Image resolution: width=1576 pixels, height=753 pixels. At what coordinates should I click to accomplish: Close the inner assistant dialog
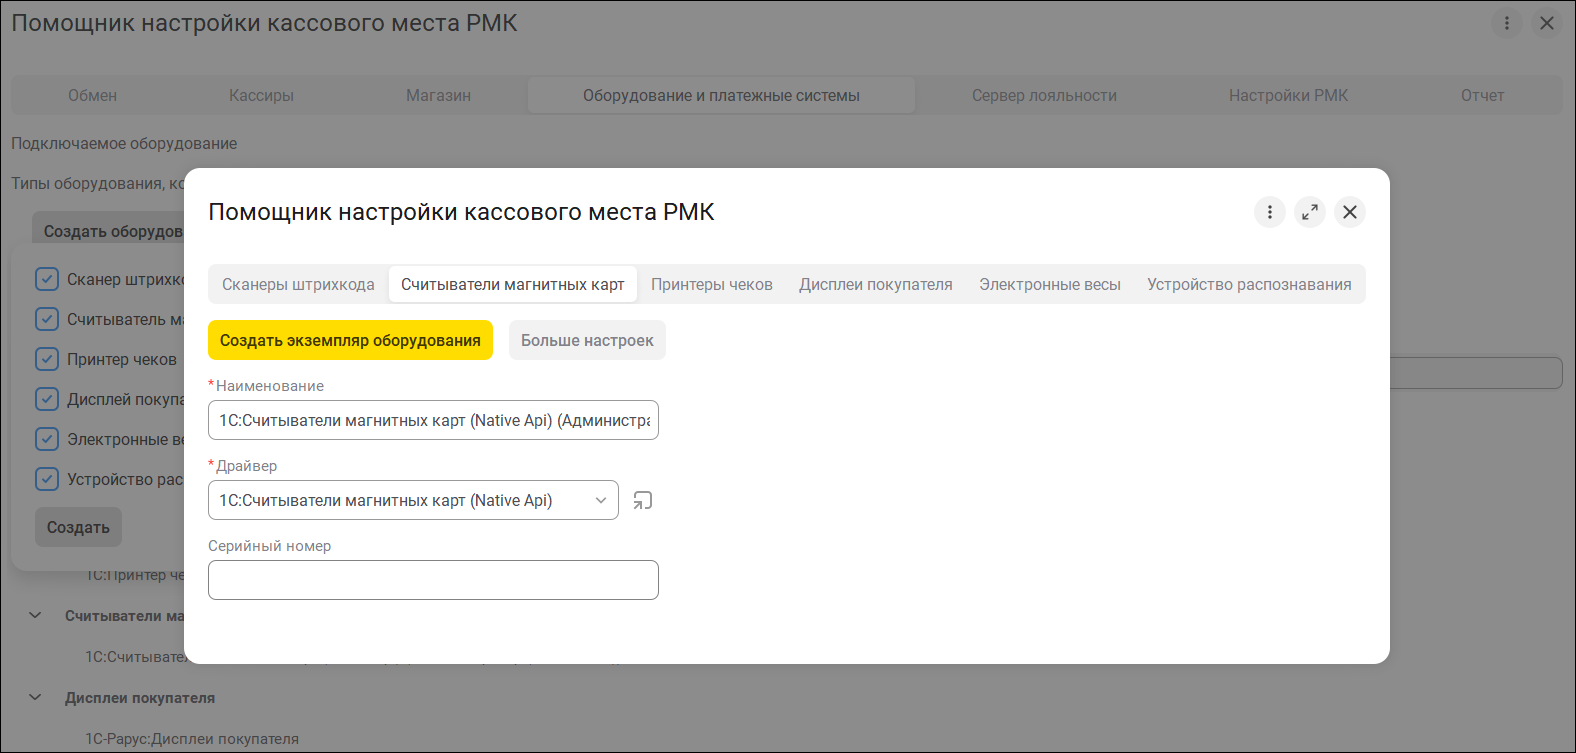[x=1350, y=212]
